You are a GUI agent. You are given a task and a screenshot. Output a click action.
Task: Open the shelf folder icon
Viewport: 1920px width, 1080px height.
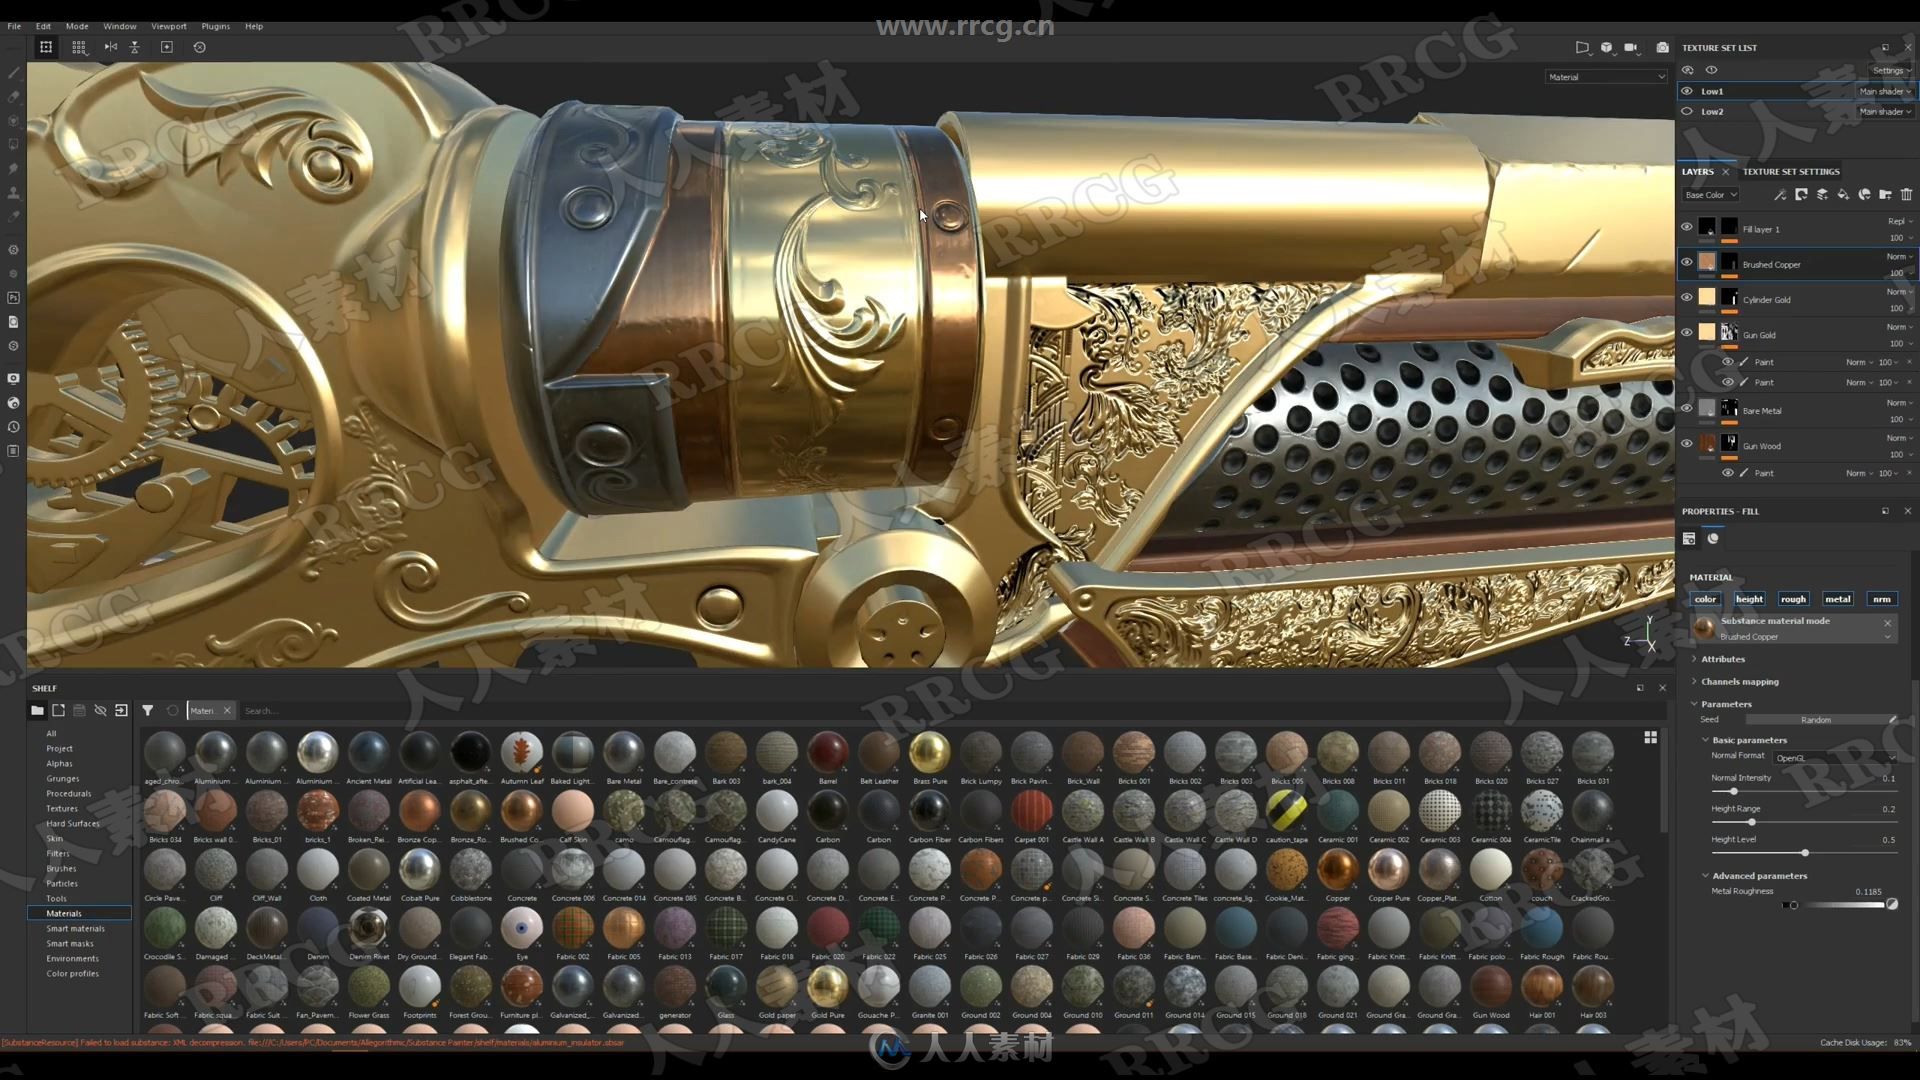[37, 710]
